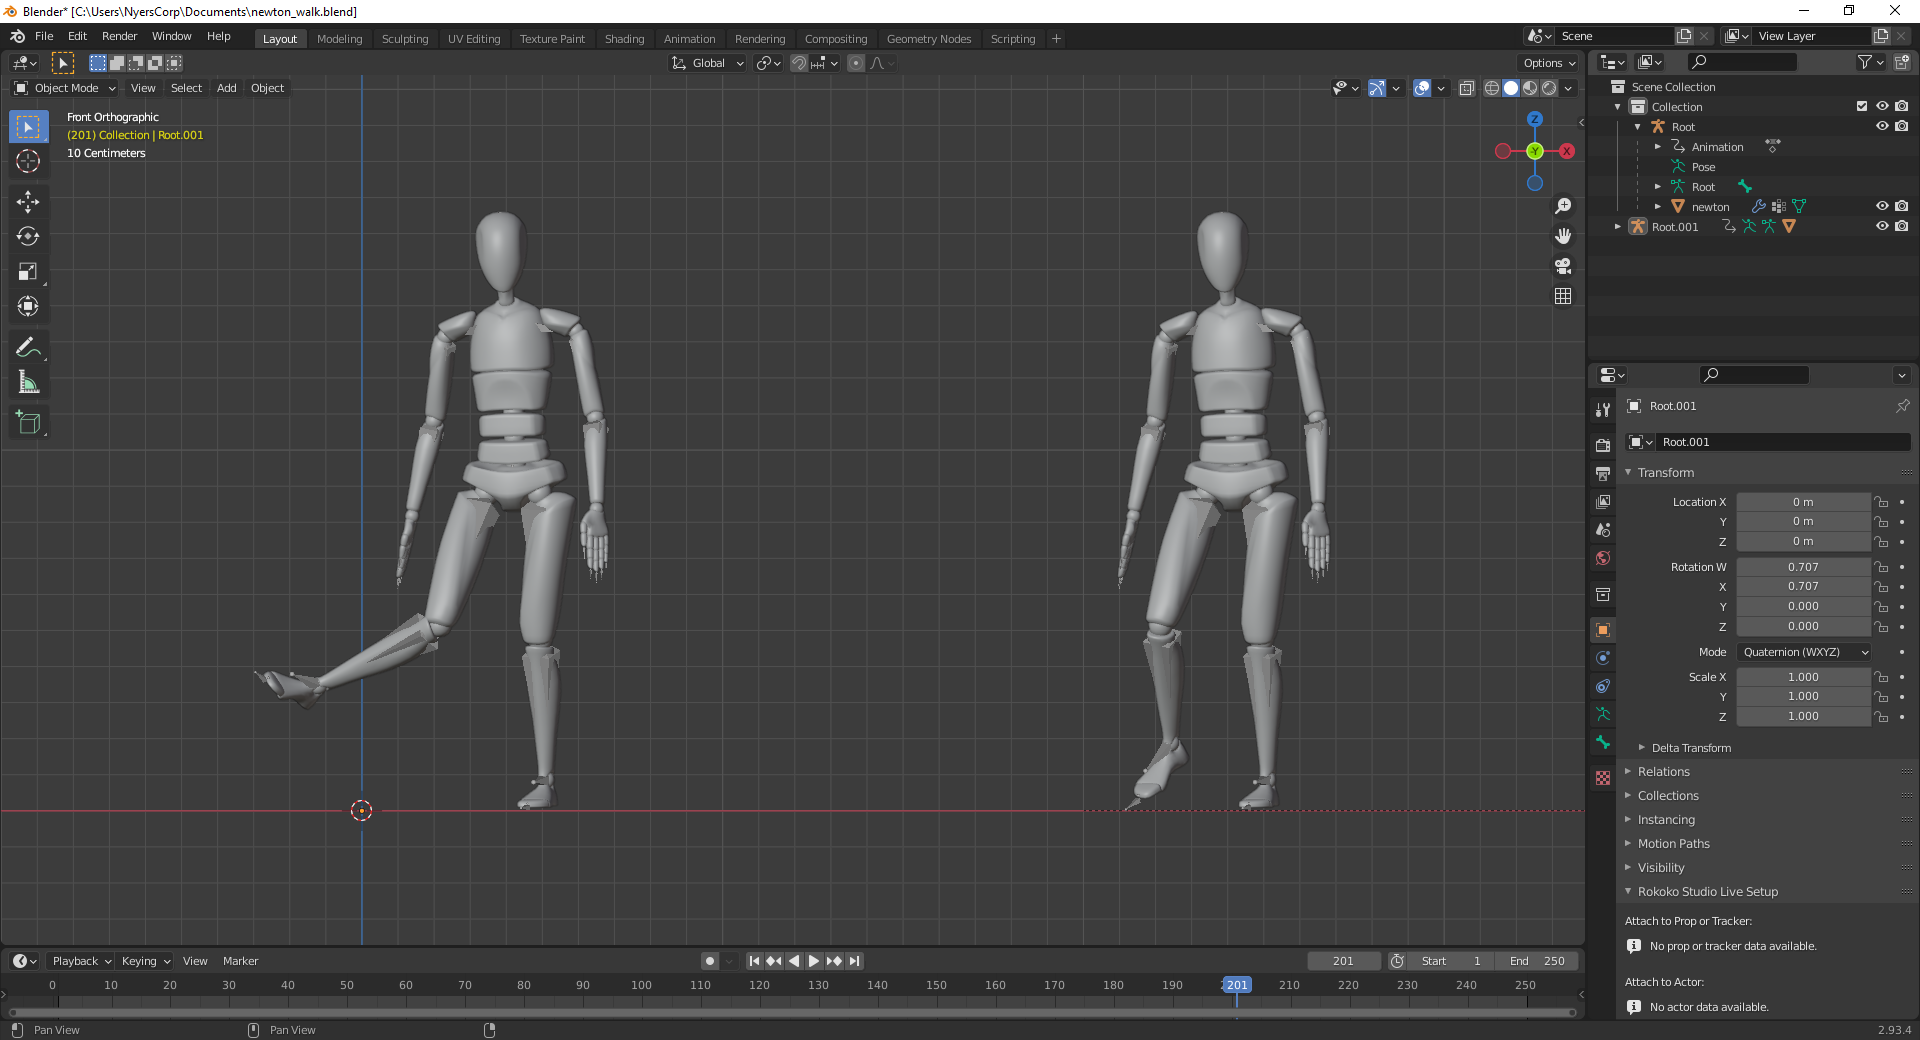Select the Move tool in the viewport toolbar
1920x1040 pixels.
28,202
